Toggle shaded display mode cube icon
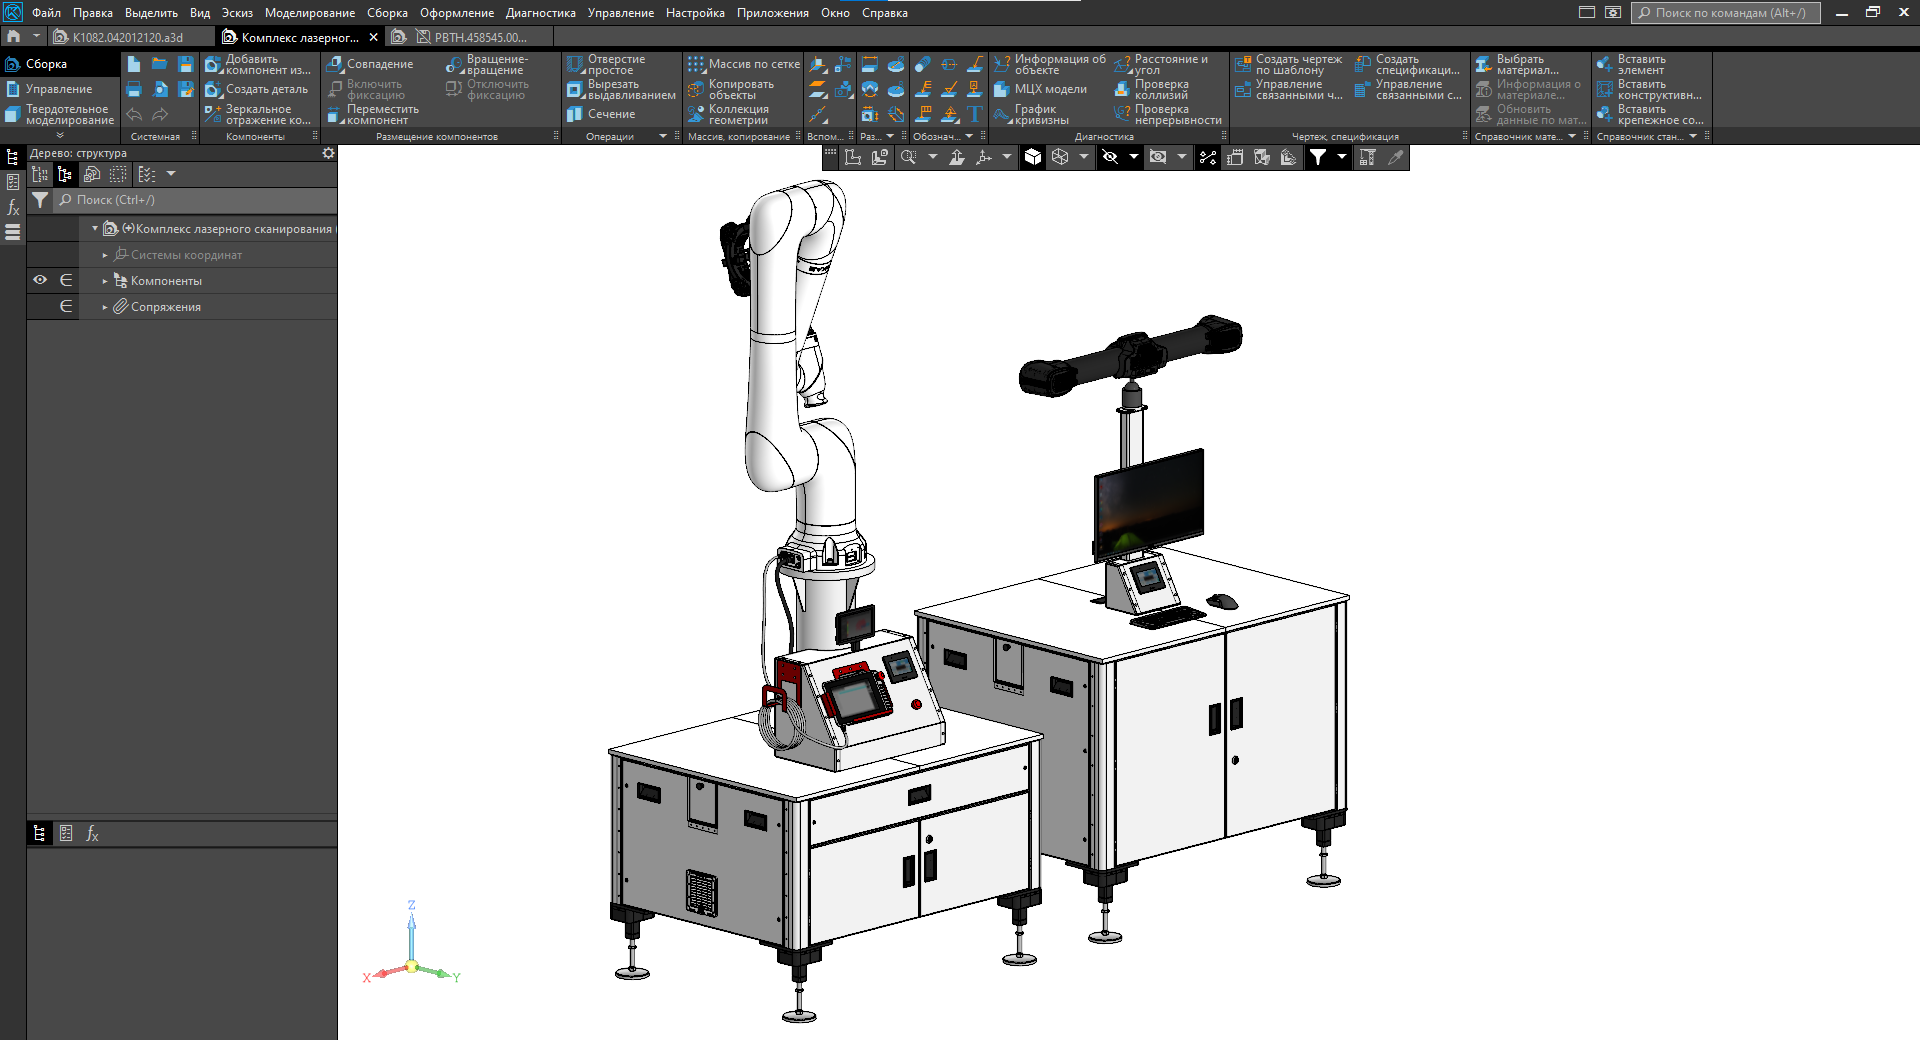Screen dimensions: 1920x1040 [x=1033, y=157]
